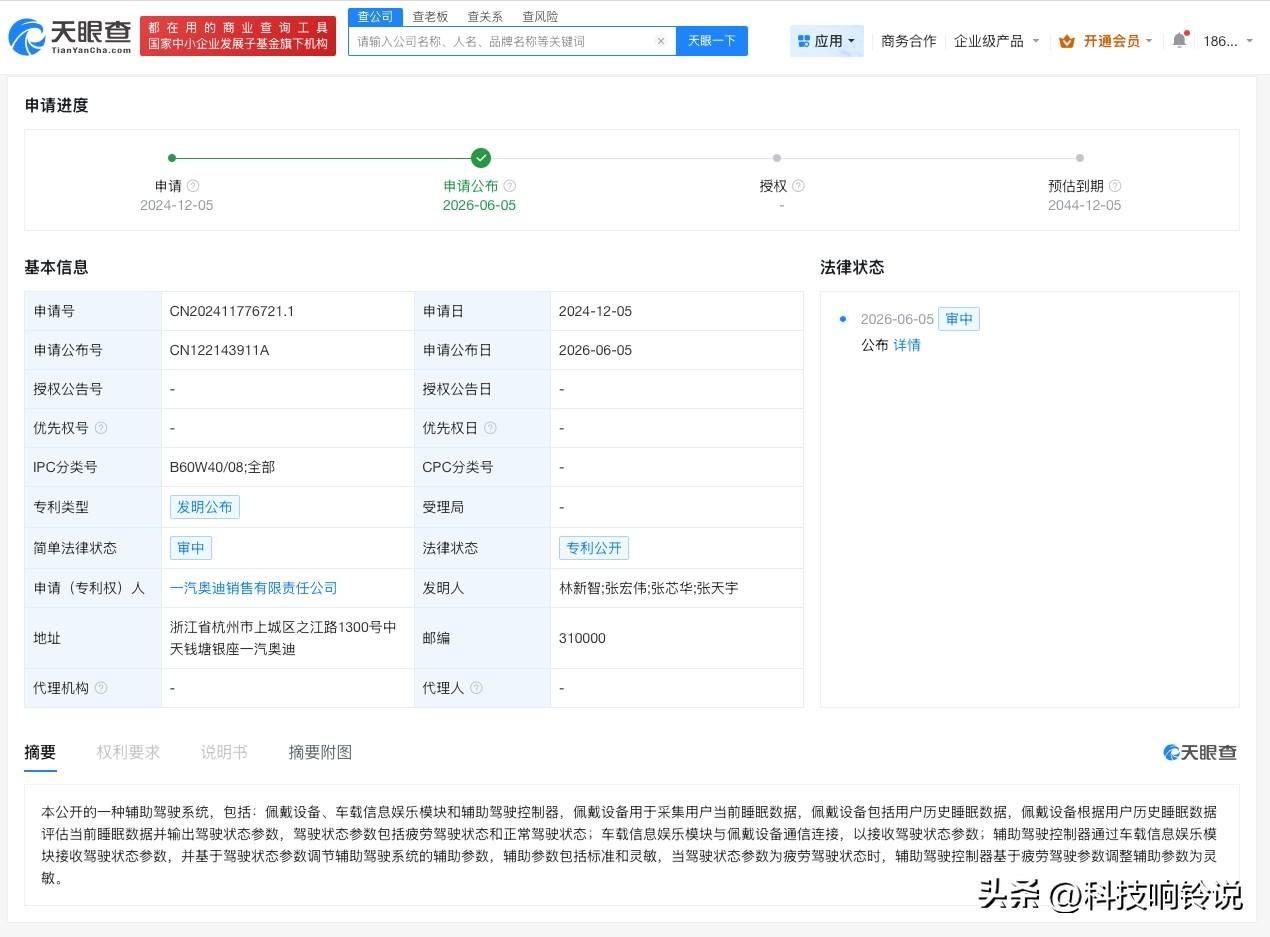Click postal code 310000
This screenshot has height=937, width=1270.
(x=582, y=638)
